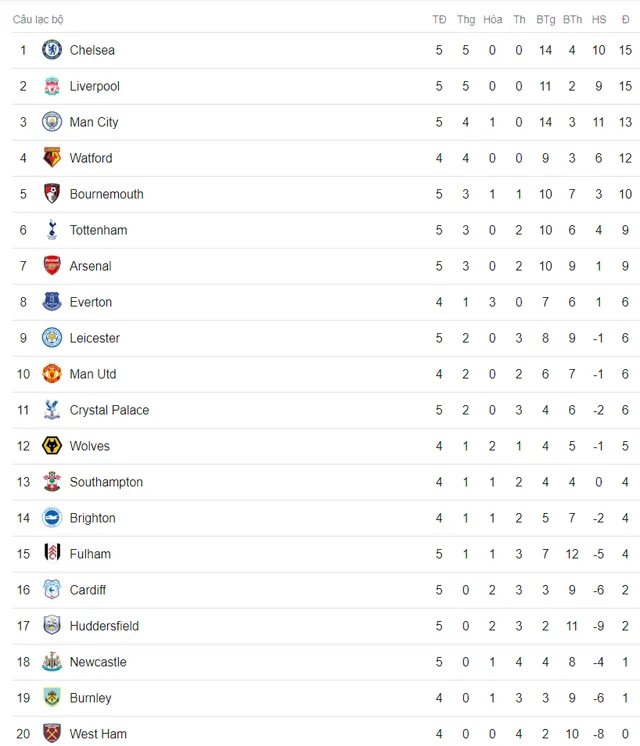Click the West Ham club crest

click(x=52, y=733)
